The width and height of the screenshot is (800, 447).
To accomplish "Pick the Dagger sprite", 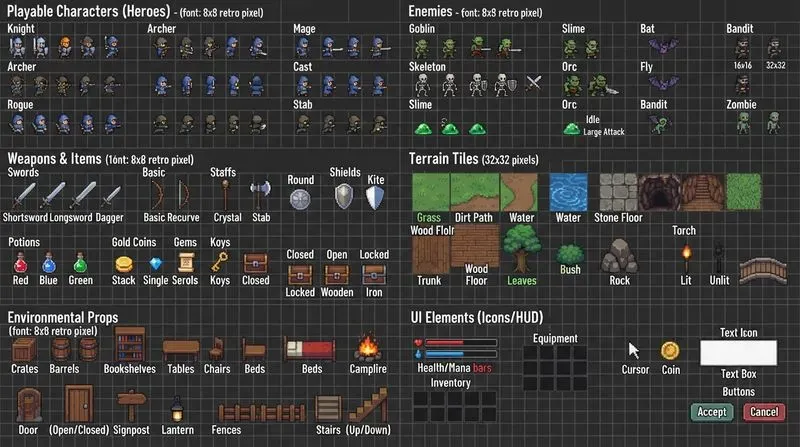I will click(x=111, y=196).
